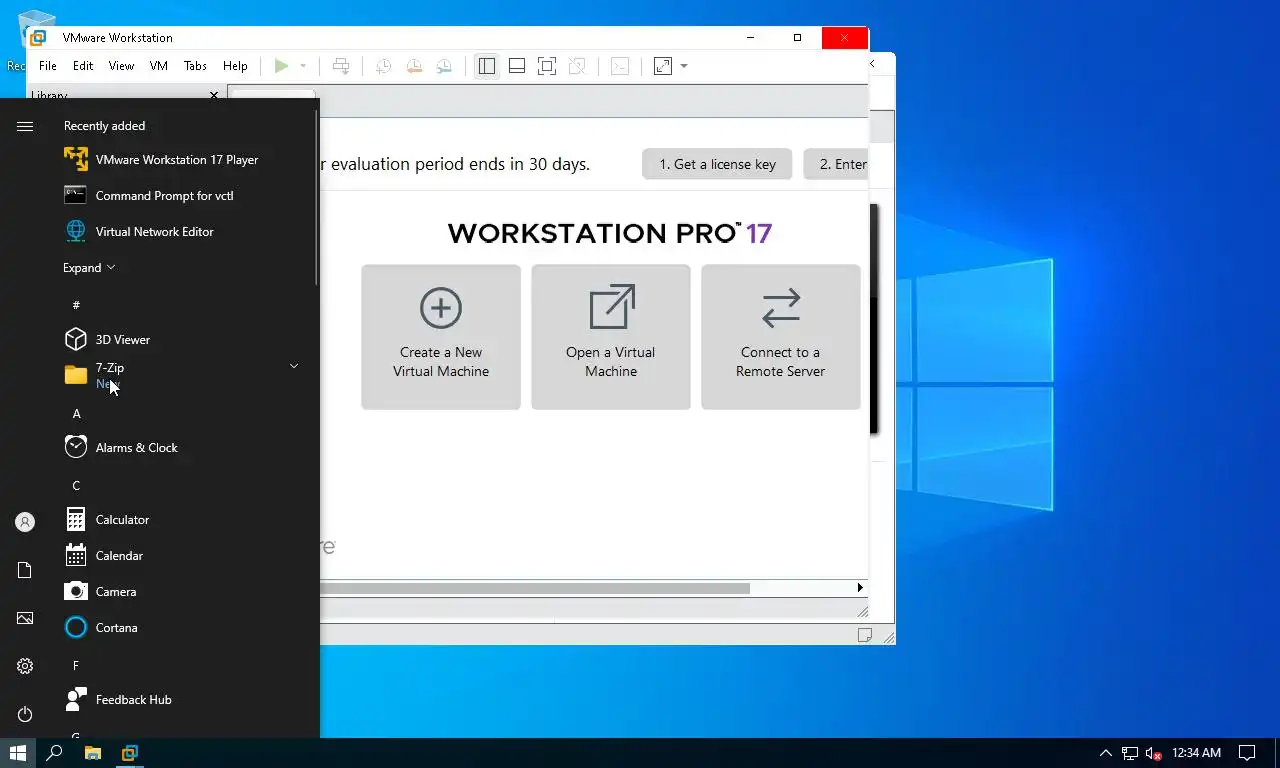Open the stretch options dropdown arrow

[x=684, y=66]
